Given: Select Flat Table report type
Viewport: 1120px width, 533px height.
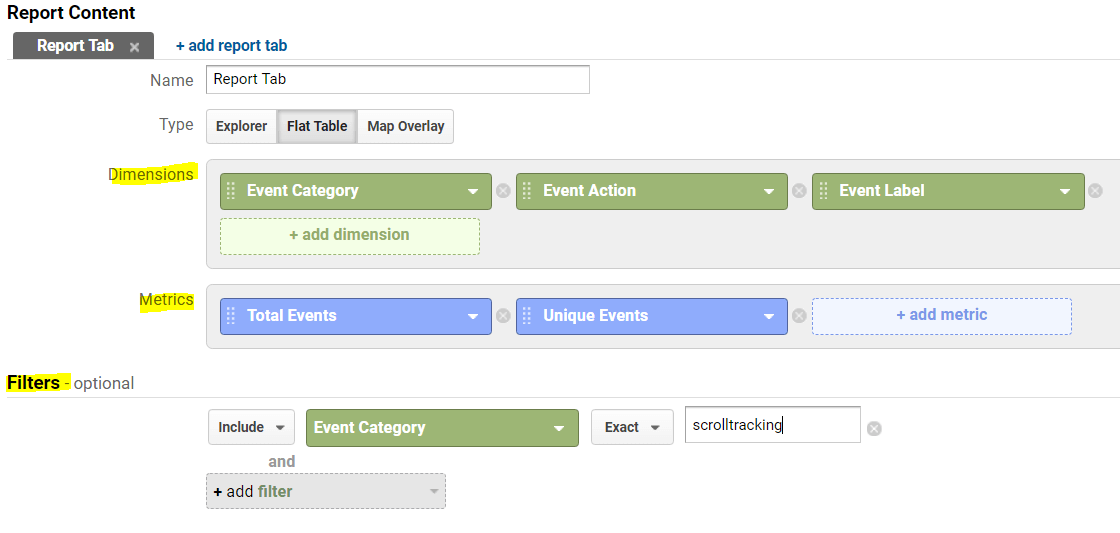Looking at the screenshot, I should pyautogui.click(x=317, y=126).
